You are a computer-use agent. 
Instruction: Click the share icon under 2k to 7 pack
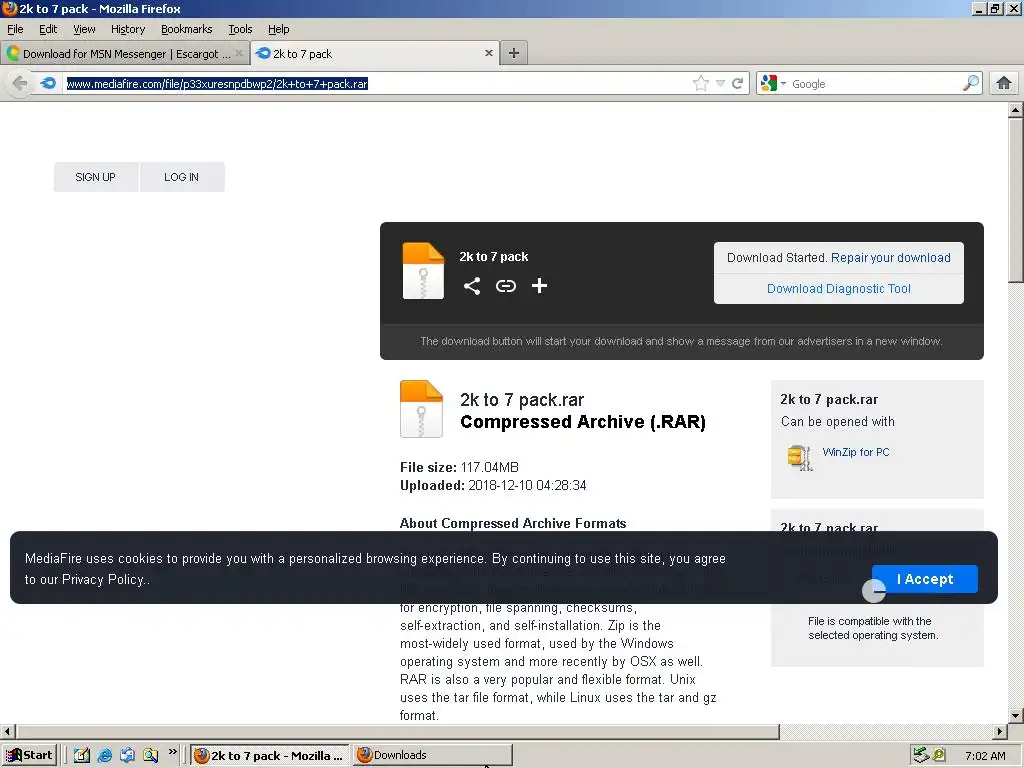(x=472, y=286)
